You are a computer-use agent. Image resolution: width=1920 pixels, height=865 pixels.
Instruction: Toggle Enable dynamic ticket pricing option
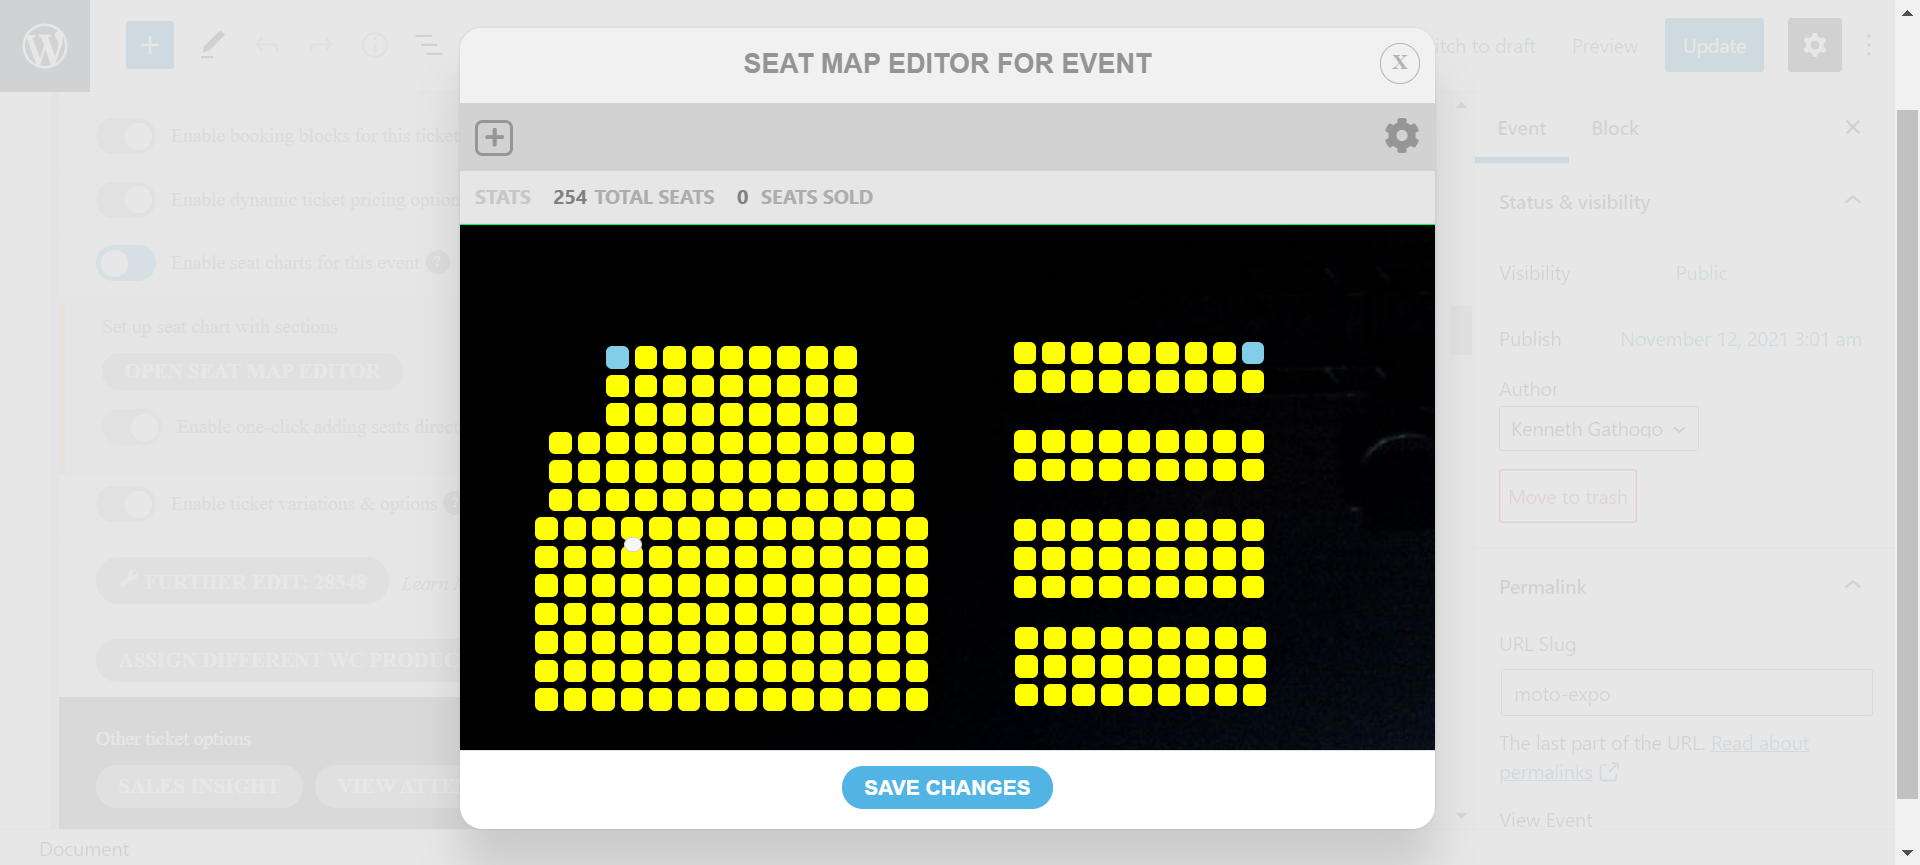[x=126, y=200]
